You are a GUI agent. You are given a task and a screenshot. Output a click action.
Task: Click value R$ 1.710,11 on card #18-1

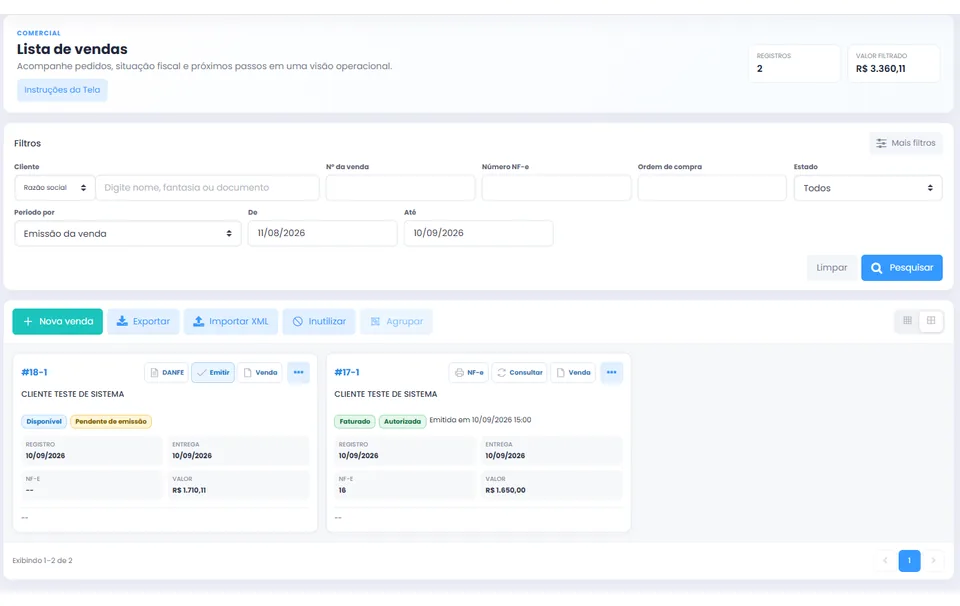189,490
